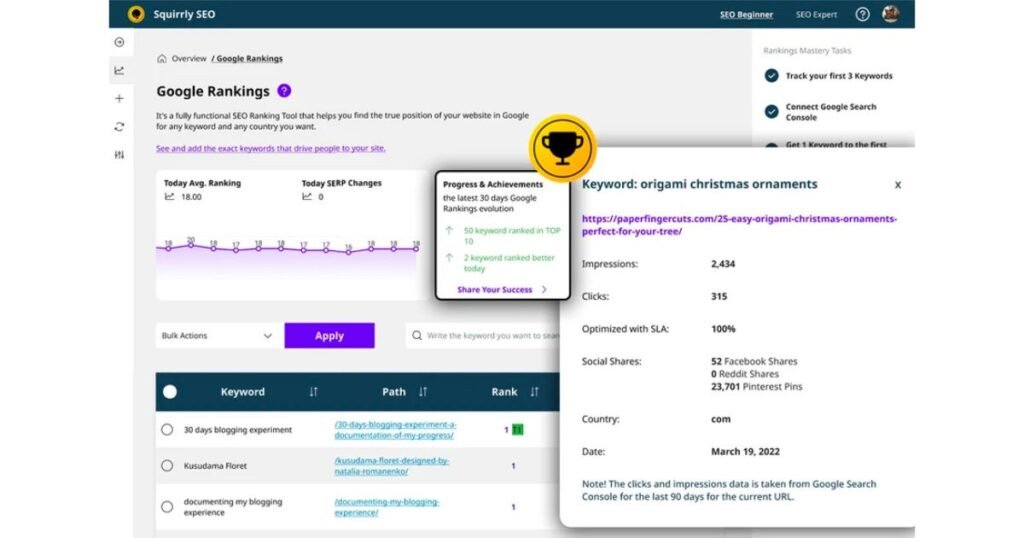Click the Progress & Achievements heading

[x=492, y=184]
